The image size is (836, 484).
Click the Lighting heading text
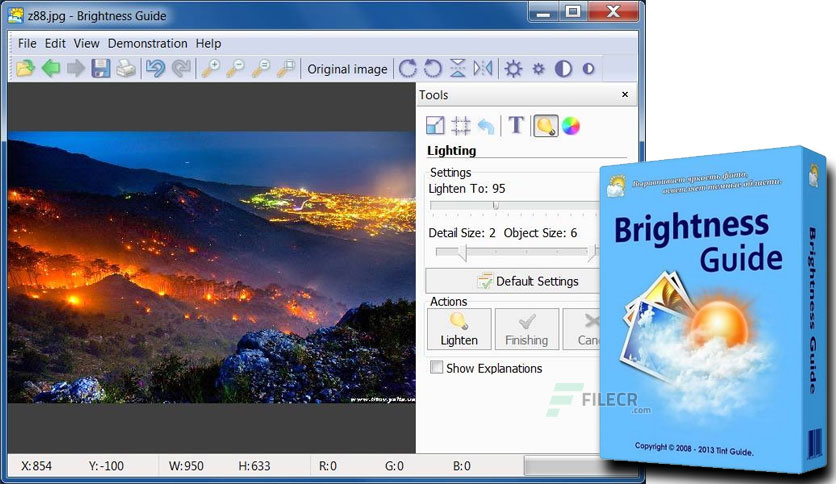452,151
